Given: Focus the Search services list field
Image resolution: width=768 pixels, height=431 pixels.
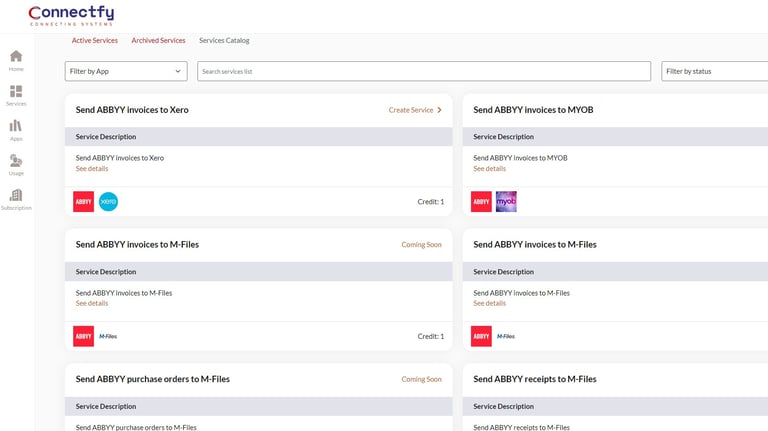Looking at the screenshot, I should pyautogui.click(x=424, y=72).
